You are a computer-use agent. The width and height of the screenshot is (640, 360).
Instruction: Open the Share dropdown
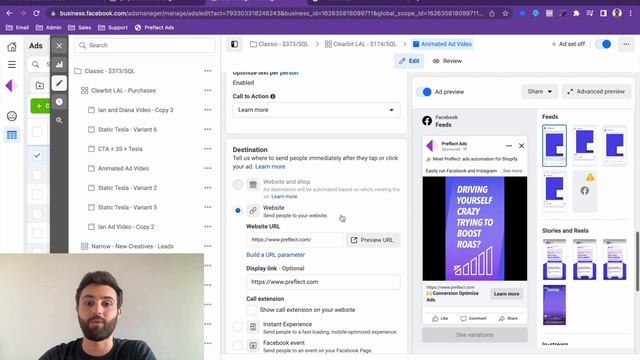click(x=539, y=92)
